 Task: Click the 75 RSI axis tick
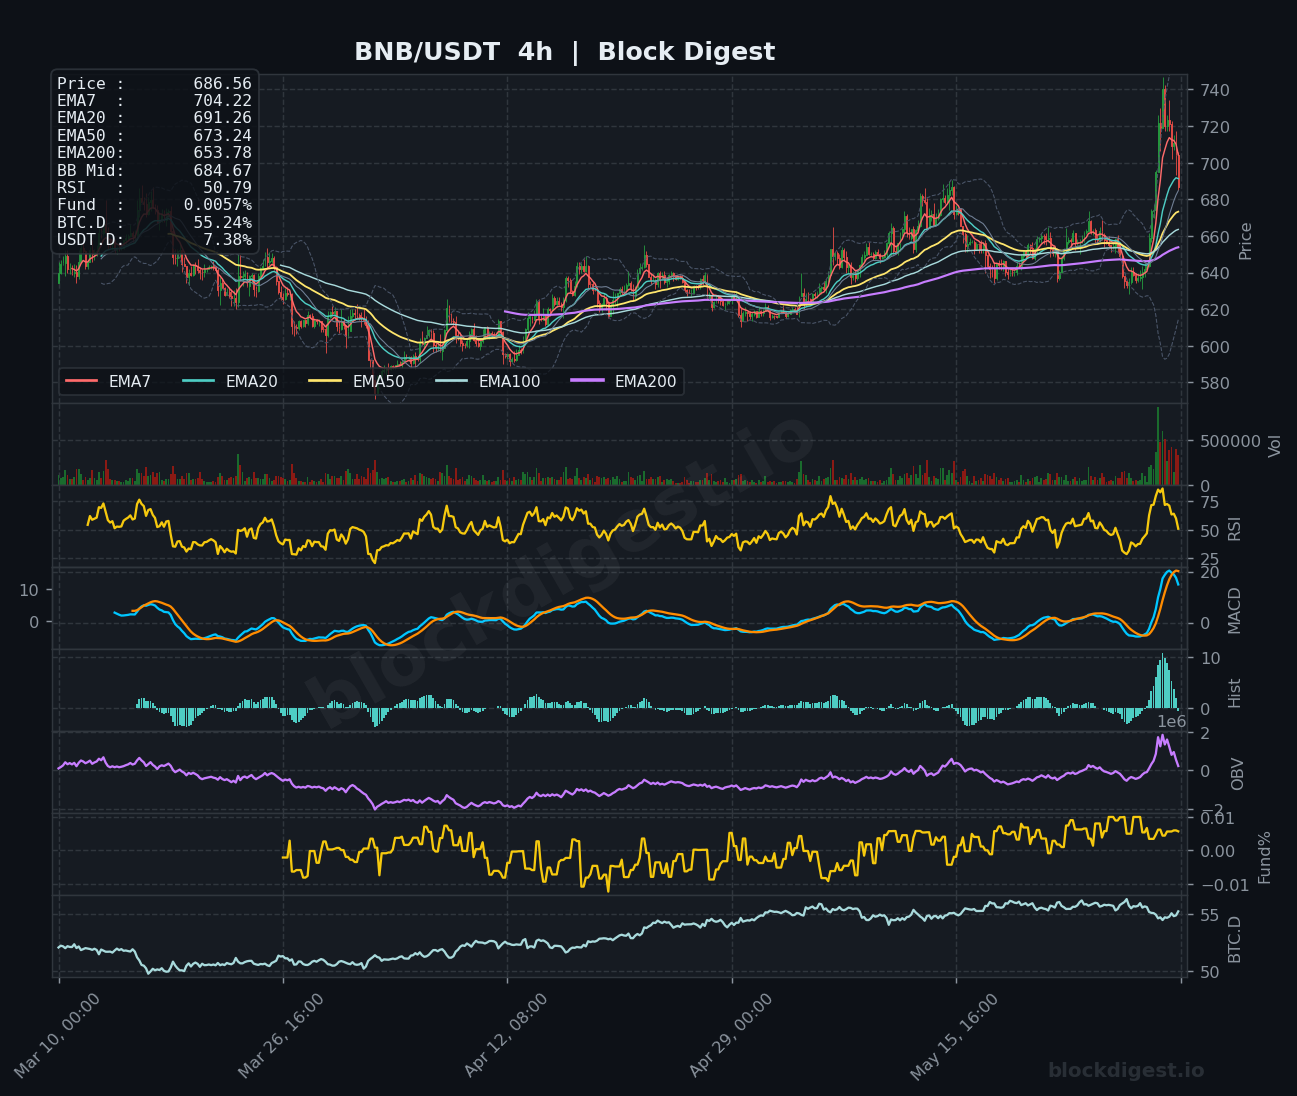(x=1208, y=502)
